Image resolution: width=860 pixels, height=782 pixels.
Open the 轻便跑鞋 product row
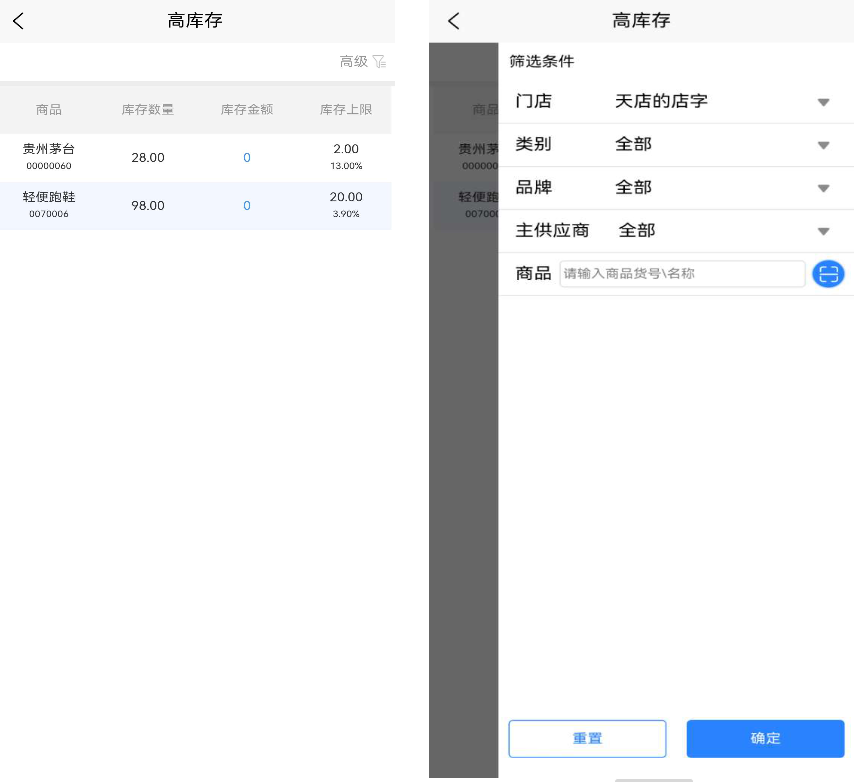[195, 206]
